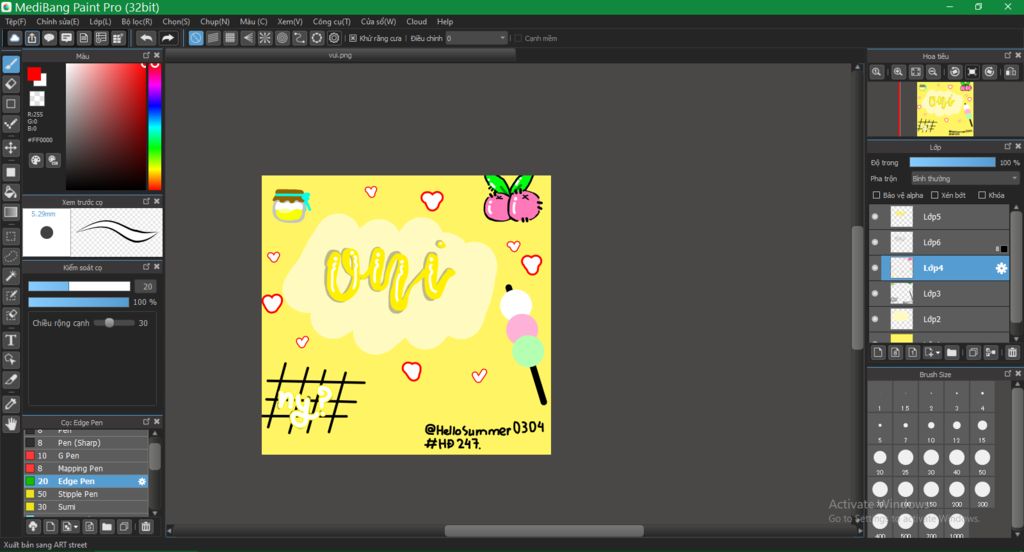
Task: Enable the grid snap icon
Action: pyautogui.click(x=230, y=38)
